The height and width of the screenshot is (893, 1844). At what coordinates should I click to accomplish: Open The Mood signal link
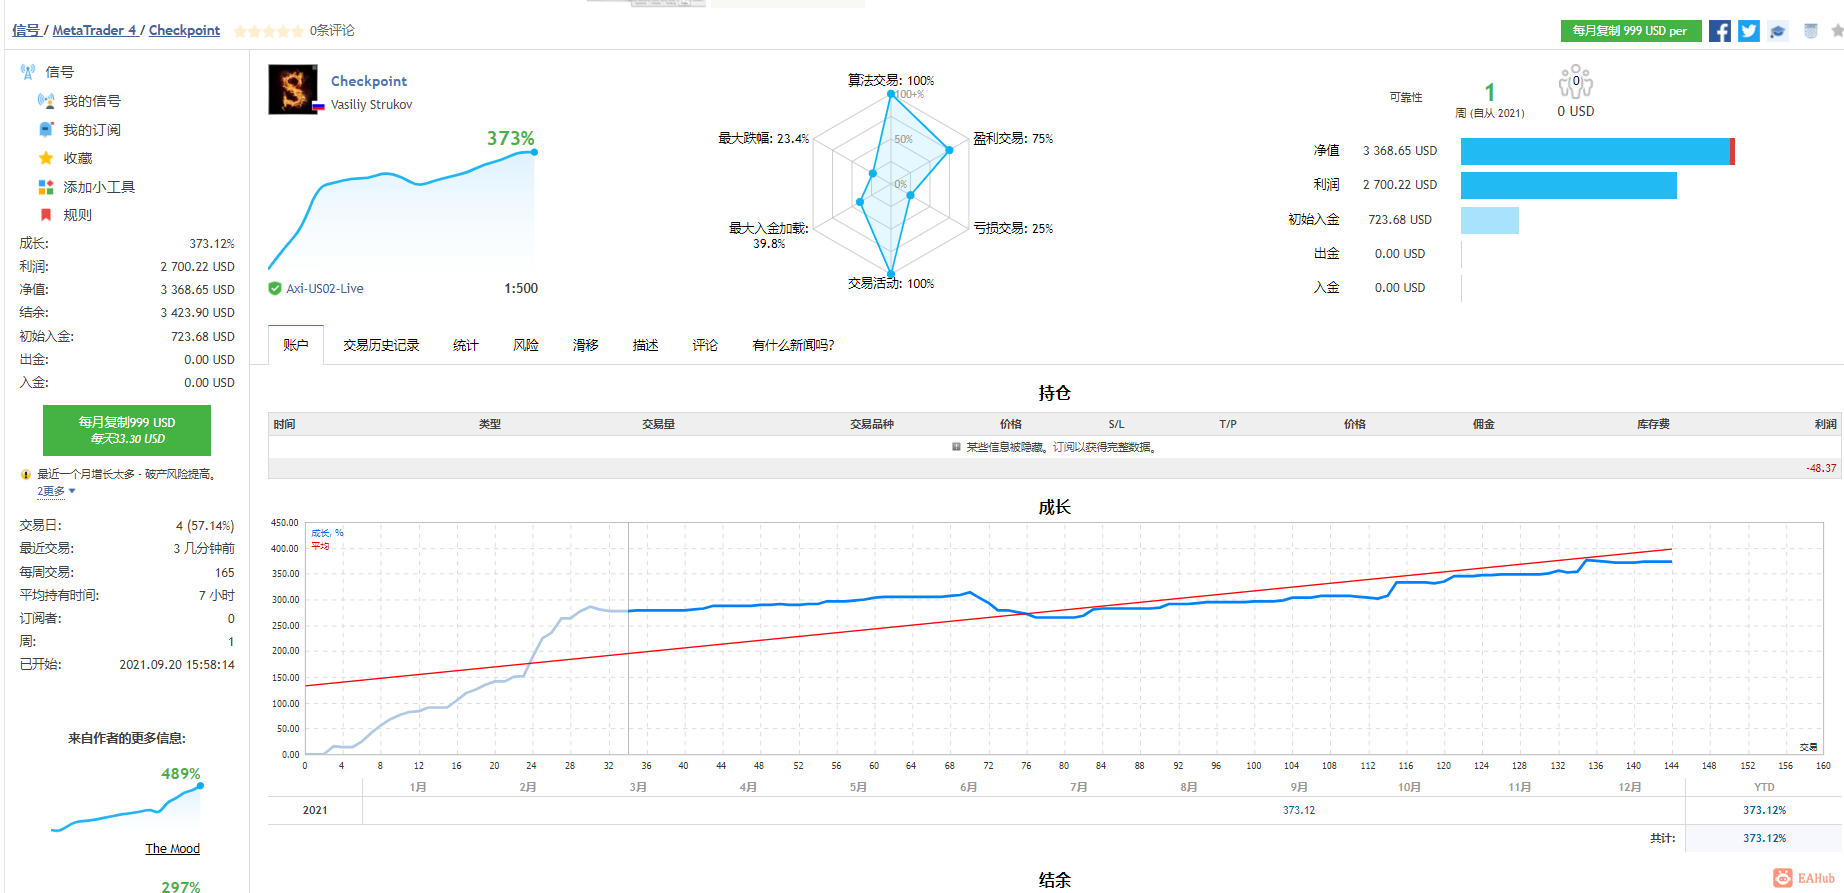coord(172,849)
